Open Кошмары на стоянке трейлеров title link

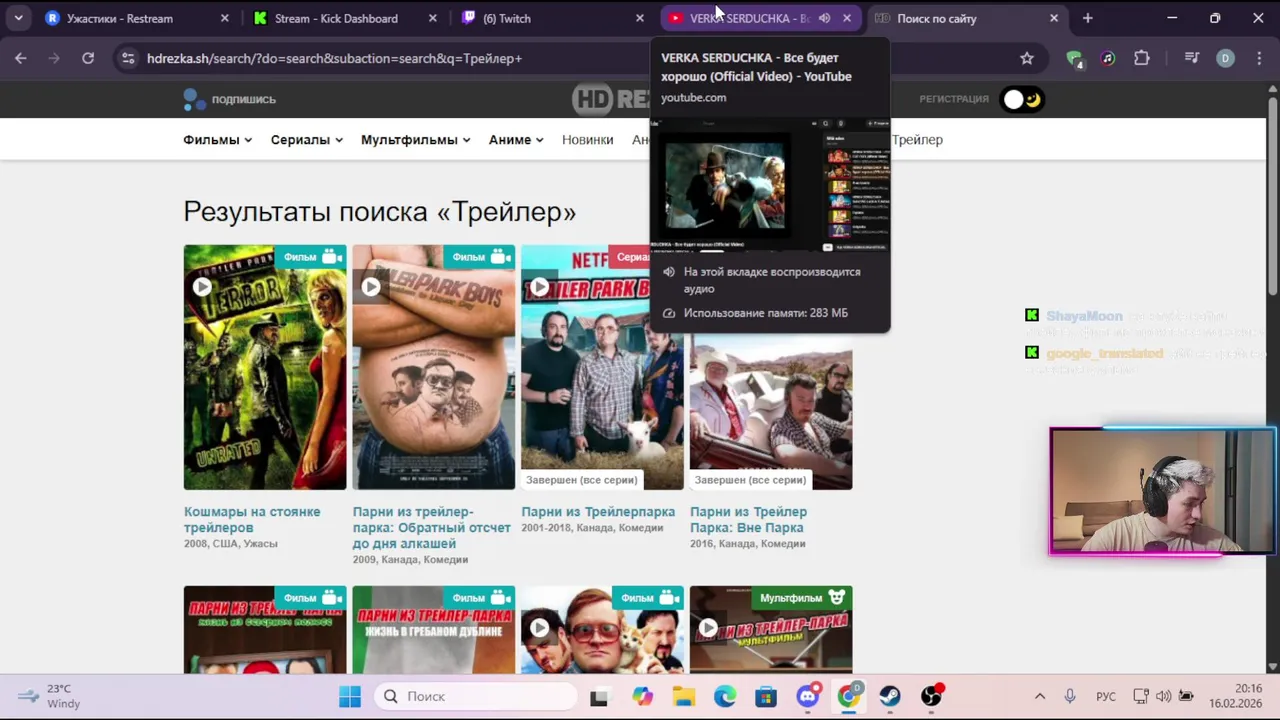[252, 519]
